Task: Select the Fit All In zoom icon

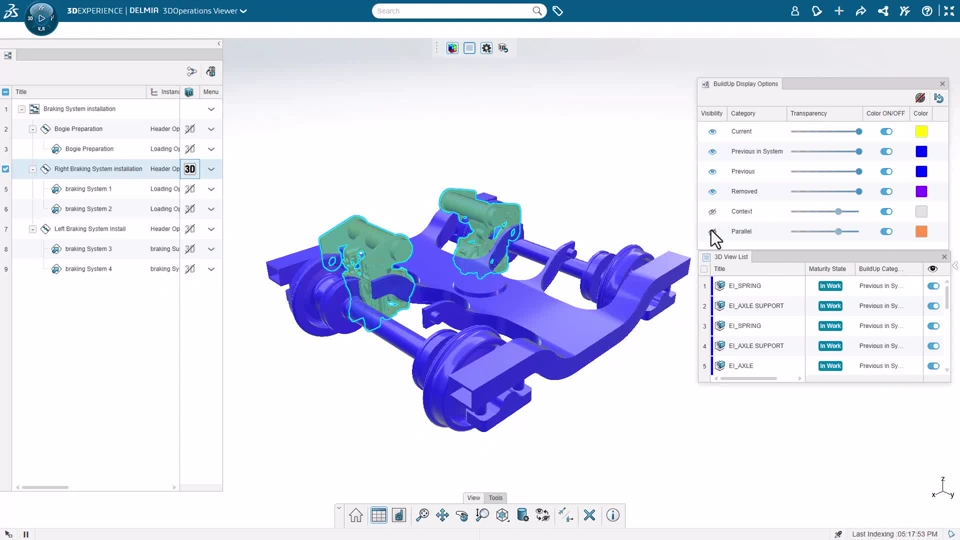Action: [x=422, y=516]
